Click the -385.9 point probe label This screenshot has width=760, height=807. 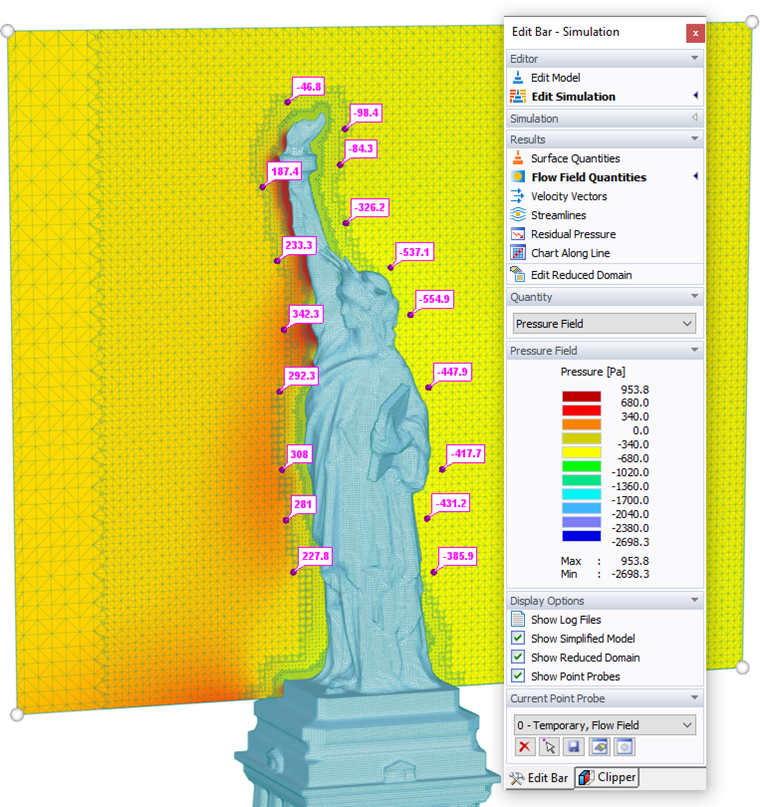(x=458, y=556)
